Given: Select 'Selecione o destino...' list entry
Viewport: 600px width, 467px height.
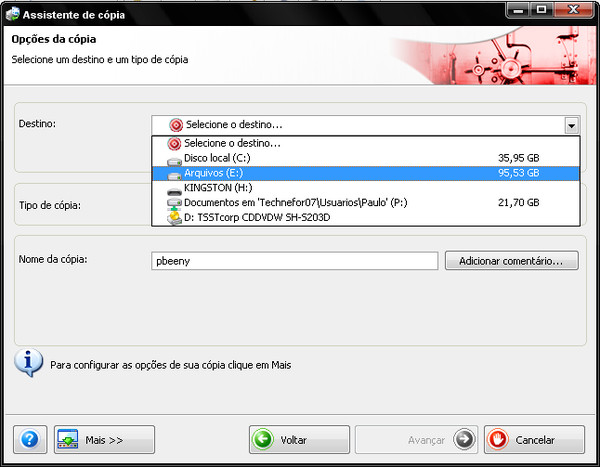Looking at the screenshot, I should coord(366,143).
